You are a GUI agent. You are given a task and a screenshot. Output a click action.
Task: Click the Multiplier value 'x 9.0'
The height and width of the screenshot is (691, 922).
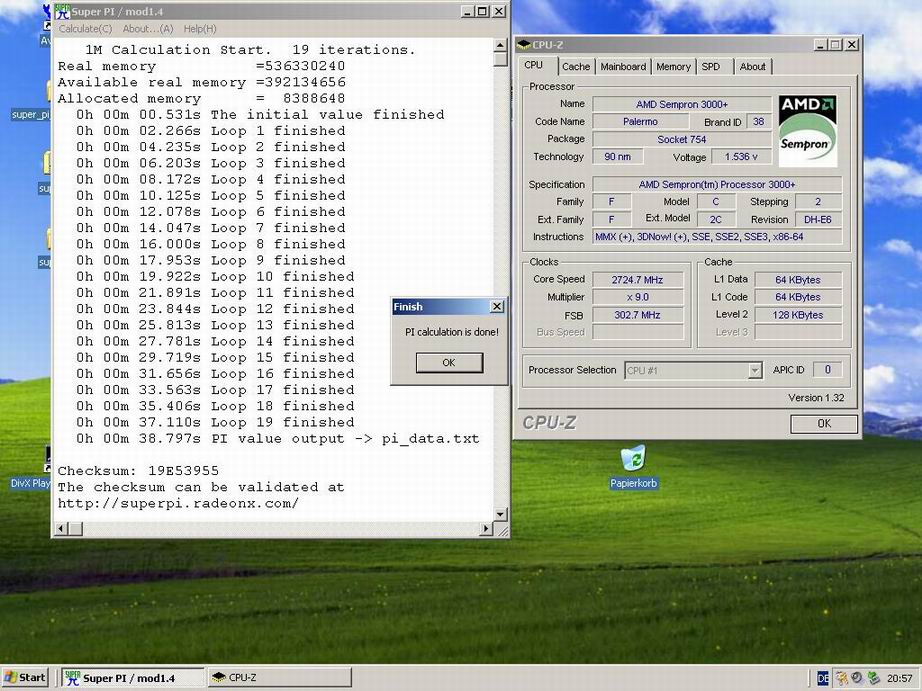pyautogui.click(x=637, y=297)
